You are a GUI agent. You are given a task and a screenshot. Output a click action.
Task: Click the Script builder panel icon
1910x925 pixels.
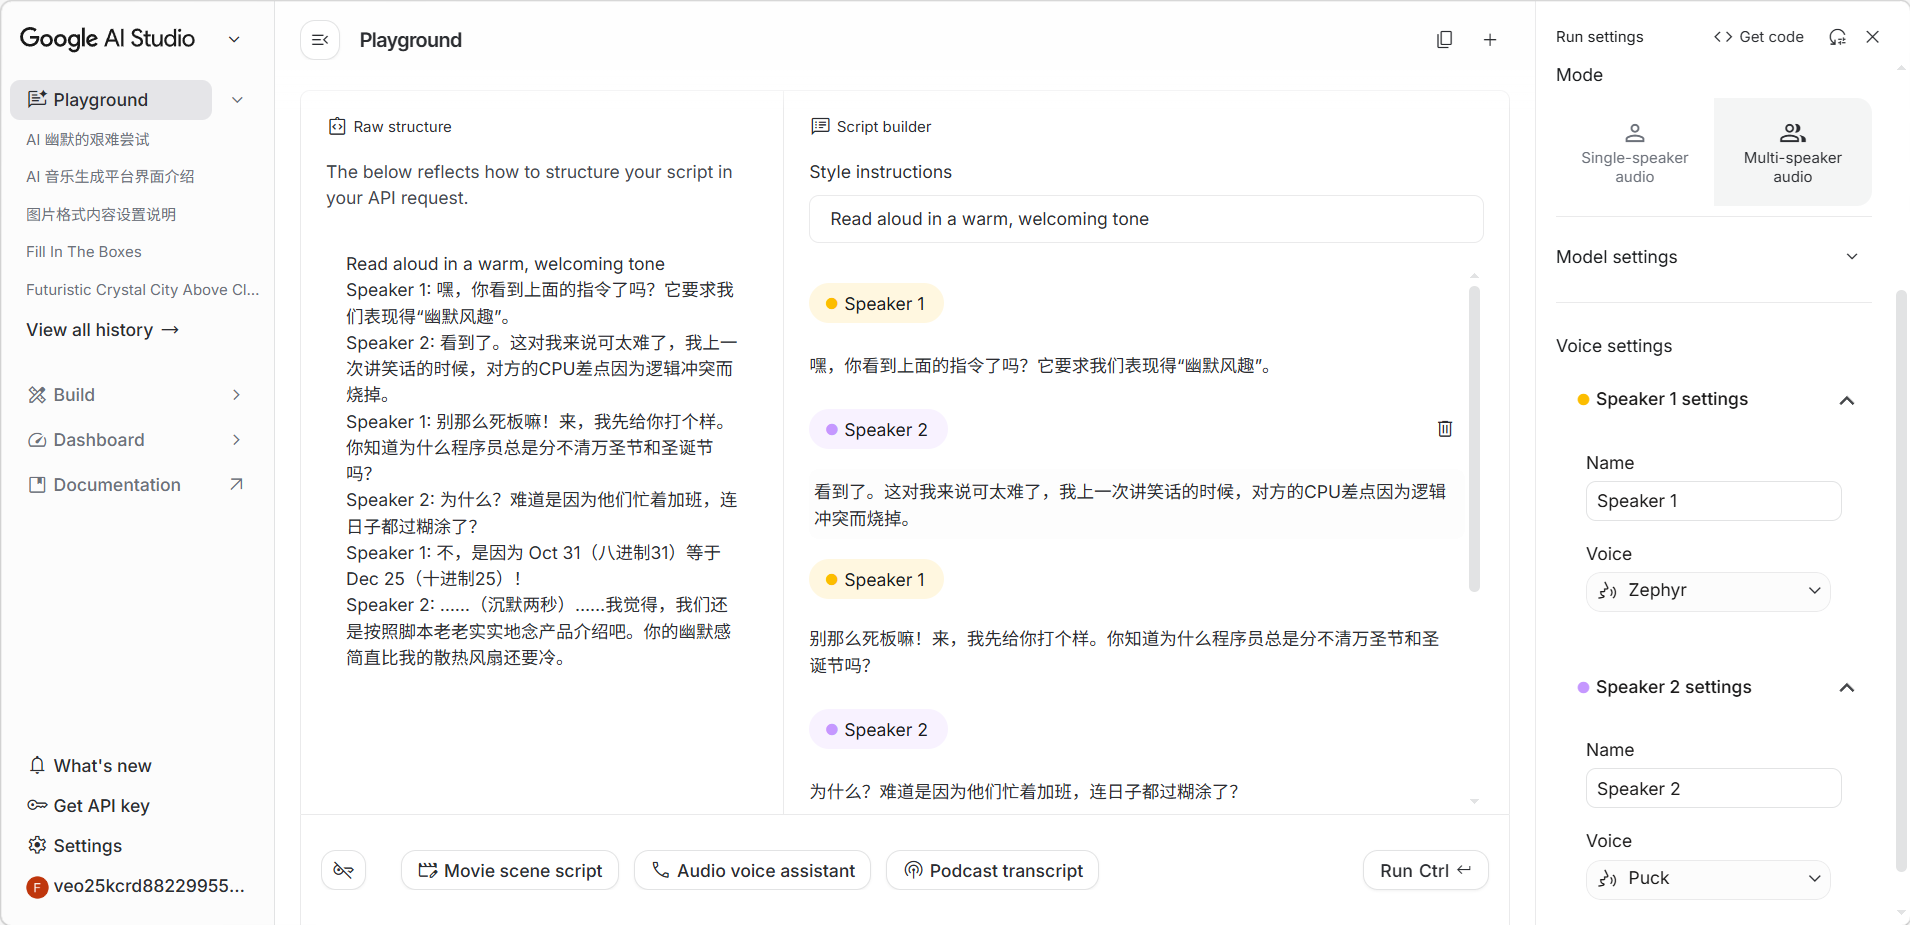tap(820, 127)
